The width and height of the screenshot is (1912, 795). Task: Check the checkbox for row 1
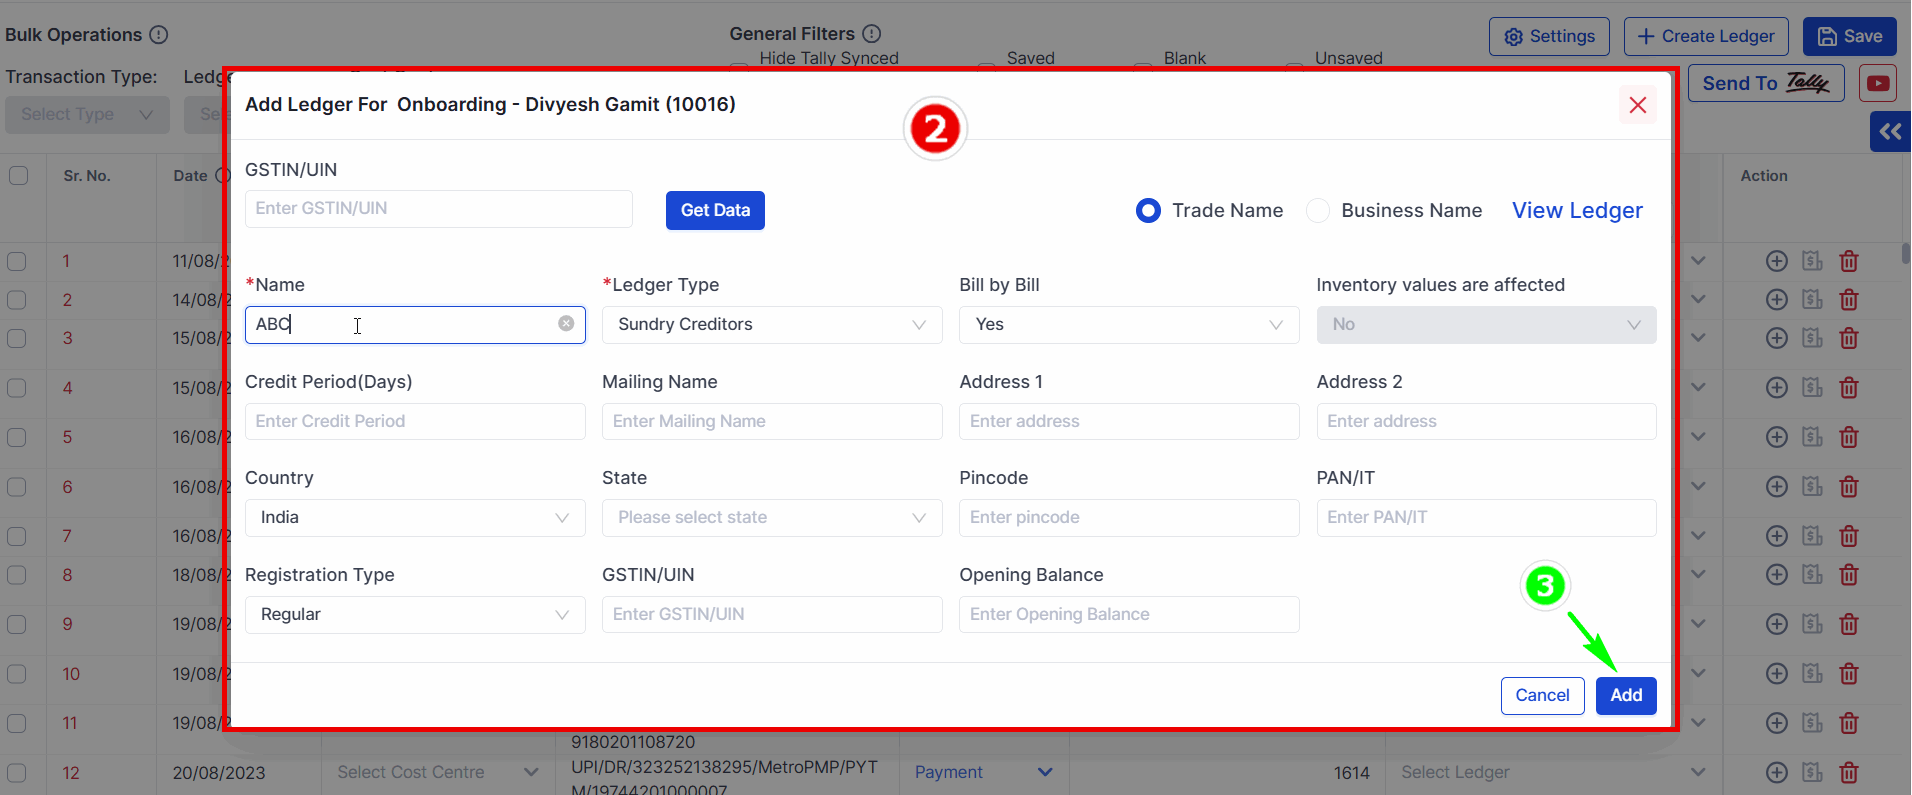(17, 261)
